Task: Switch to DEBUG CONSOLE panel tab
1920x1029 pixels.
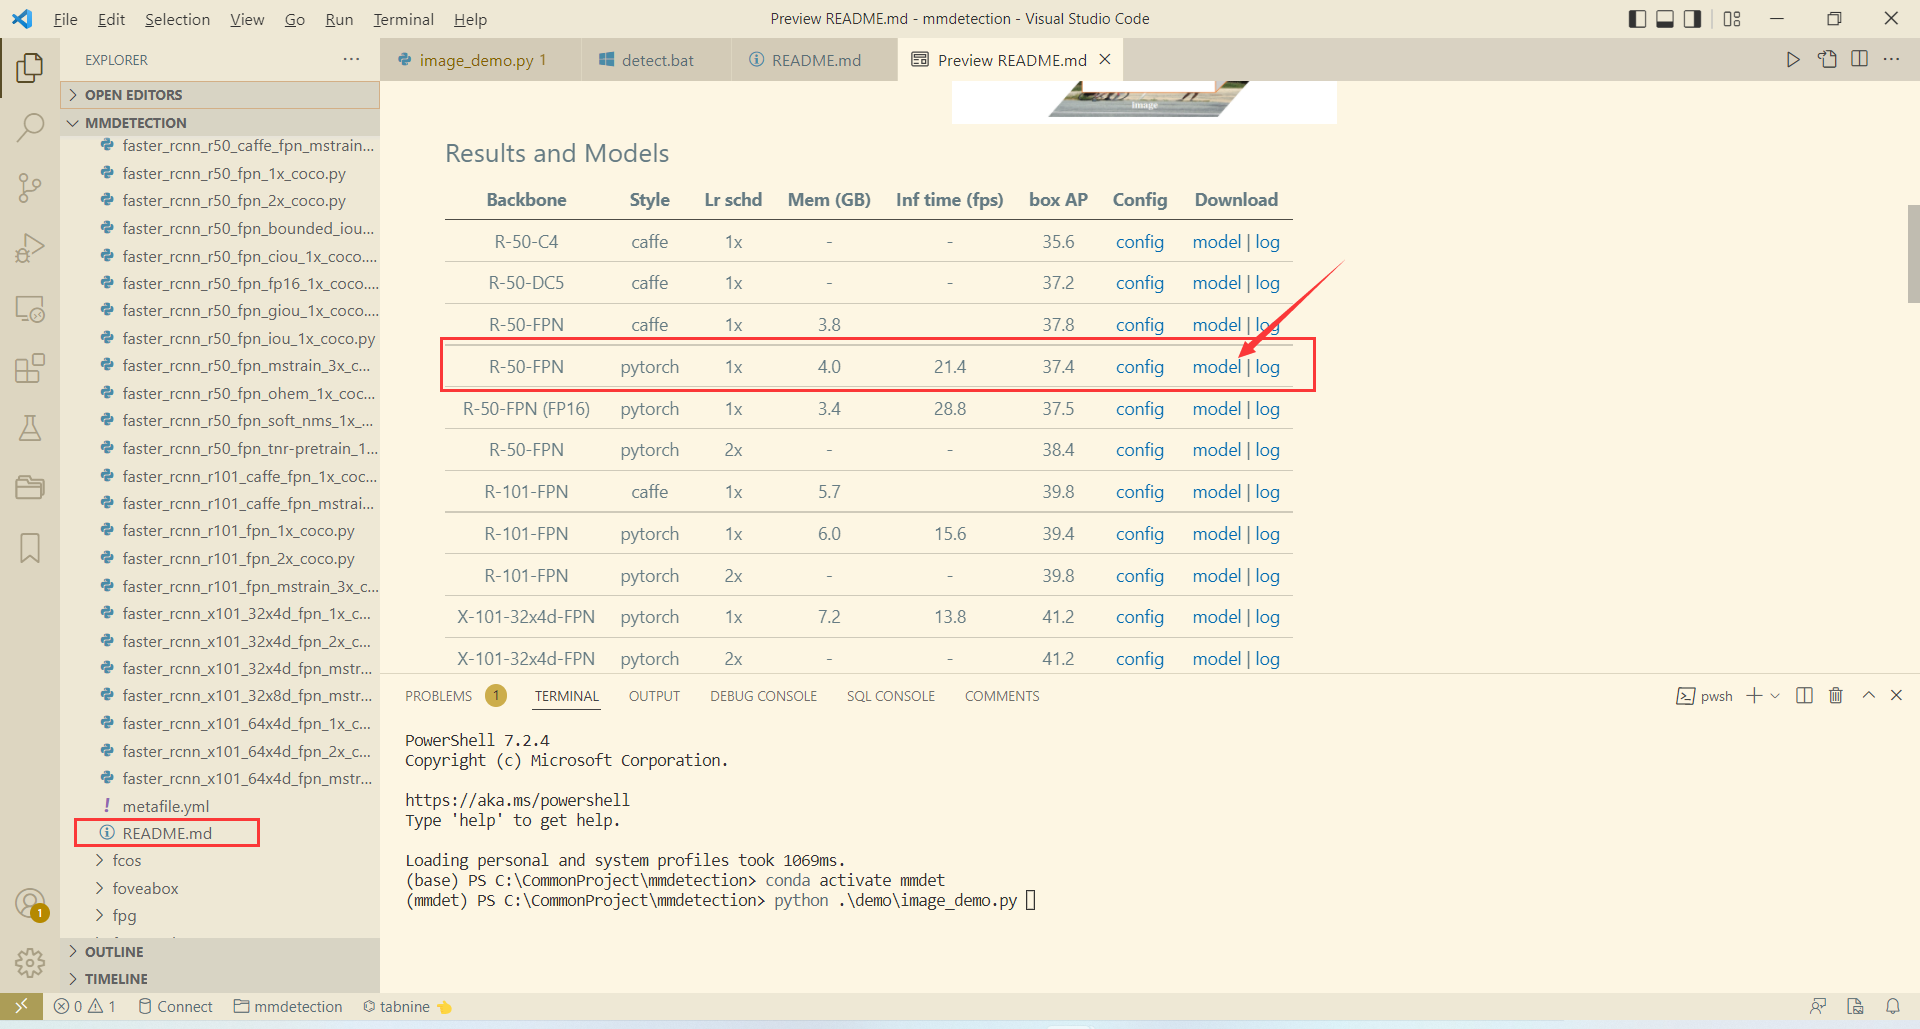Action: pos(763,696)
